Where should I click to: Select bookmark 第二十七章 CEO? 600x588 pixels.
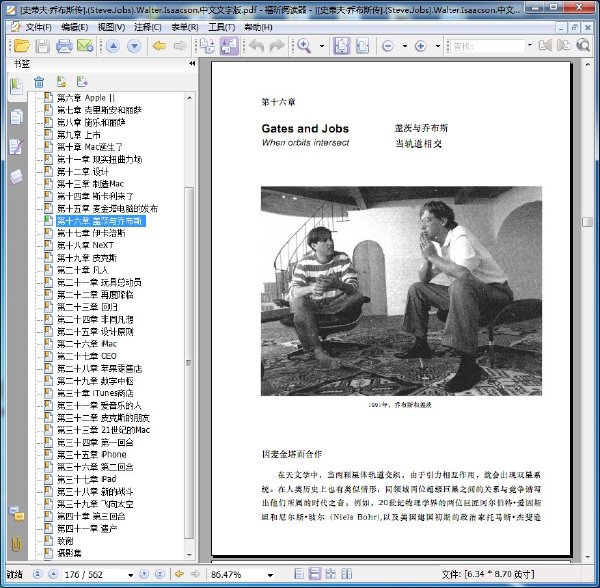tap(87, 356)
